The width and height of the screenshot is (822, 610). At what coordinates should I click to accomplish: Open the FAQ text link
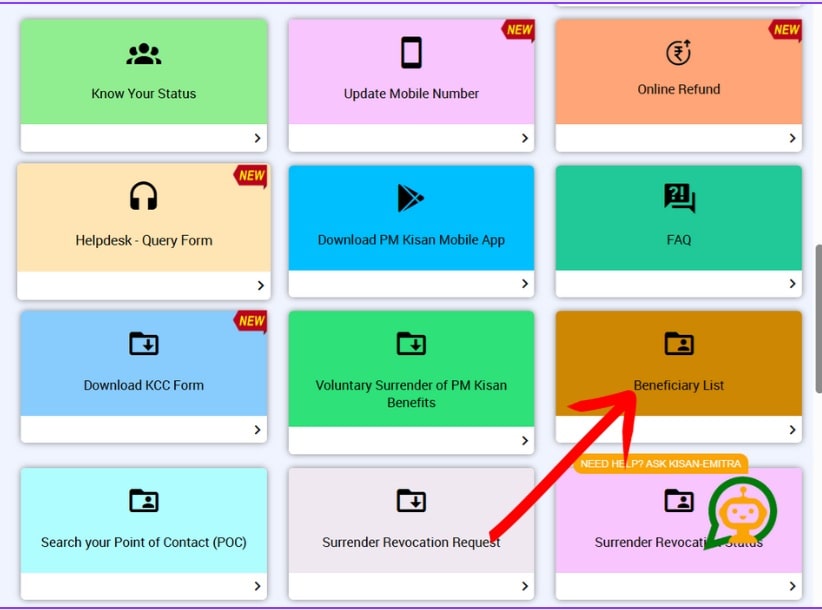click(x=679, y=240)
